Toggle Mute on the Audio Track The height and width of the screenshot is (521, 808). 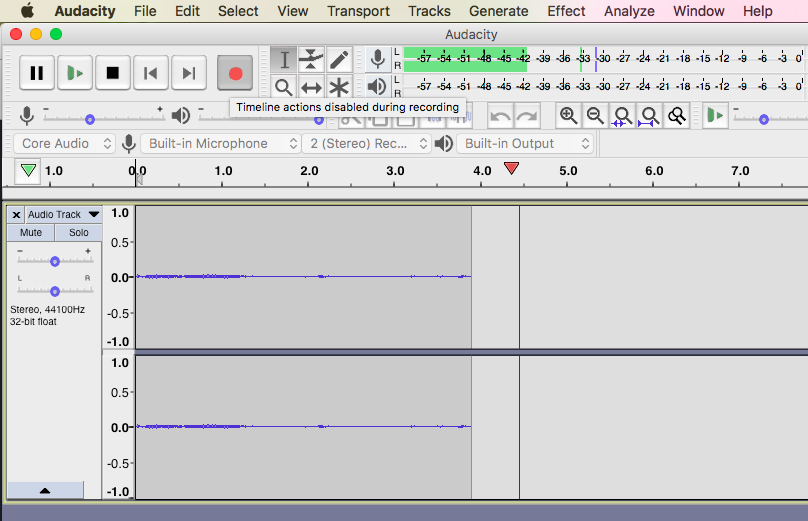click(31, 233)
